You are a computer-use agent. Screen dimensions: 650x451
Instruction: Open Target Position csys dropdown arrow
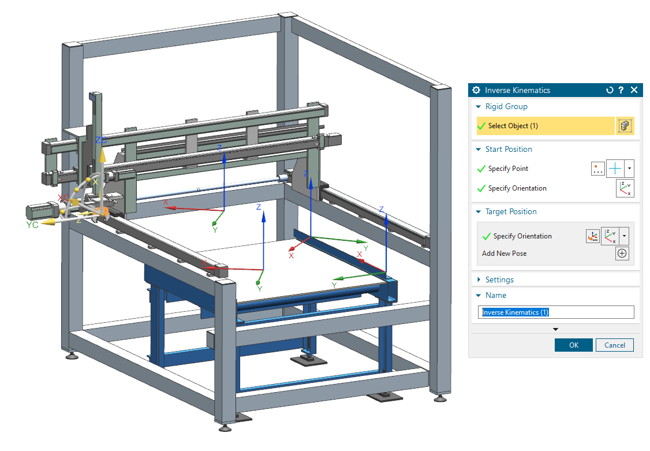click(x=625, y=236)
